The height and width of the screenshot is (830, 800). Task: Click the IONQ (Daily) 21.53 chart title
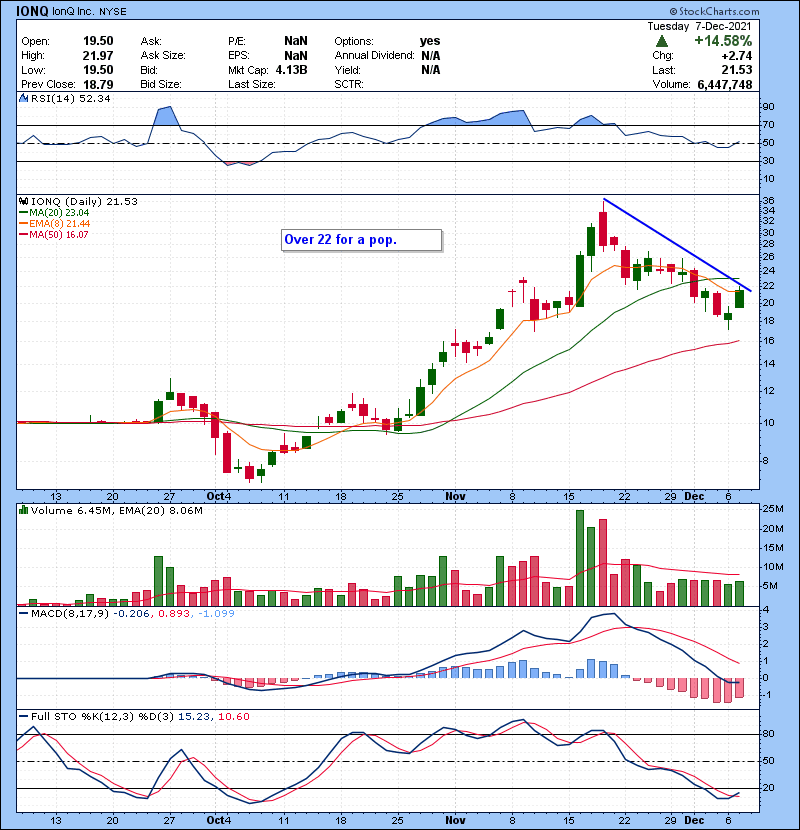[84, 202]
